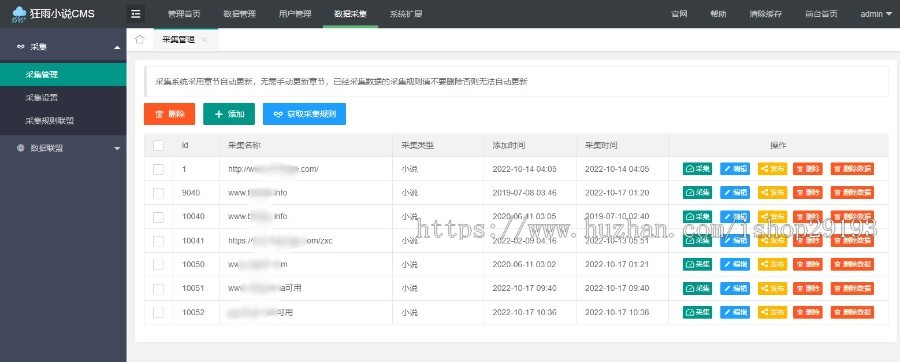Viewport: 900px width, 362px height.
Task: Click 删除数据 button for row id 10052
Action: click(852, 313)
